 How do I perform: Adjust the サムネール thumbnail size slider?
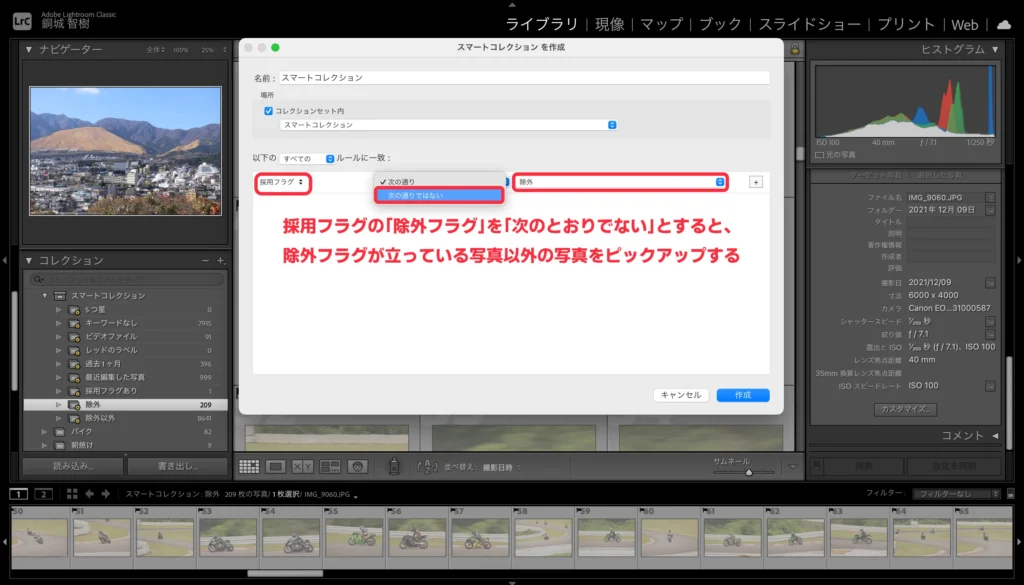pyautogui.click(x=749, y=472)
